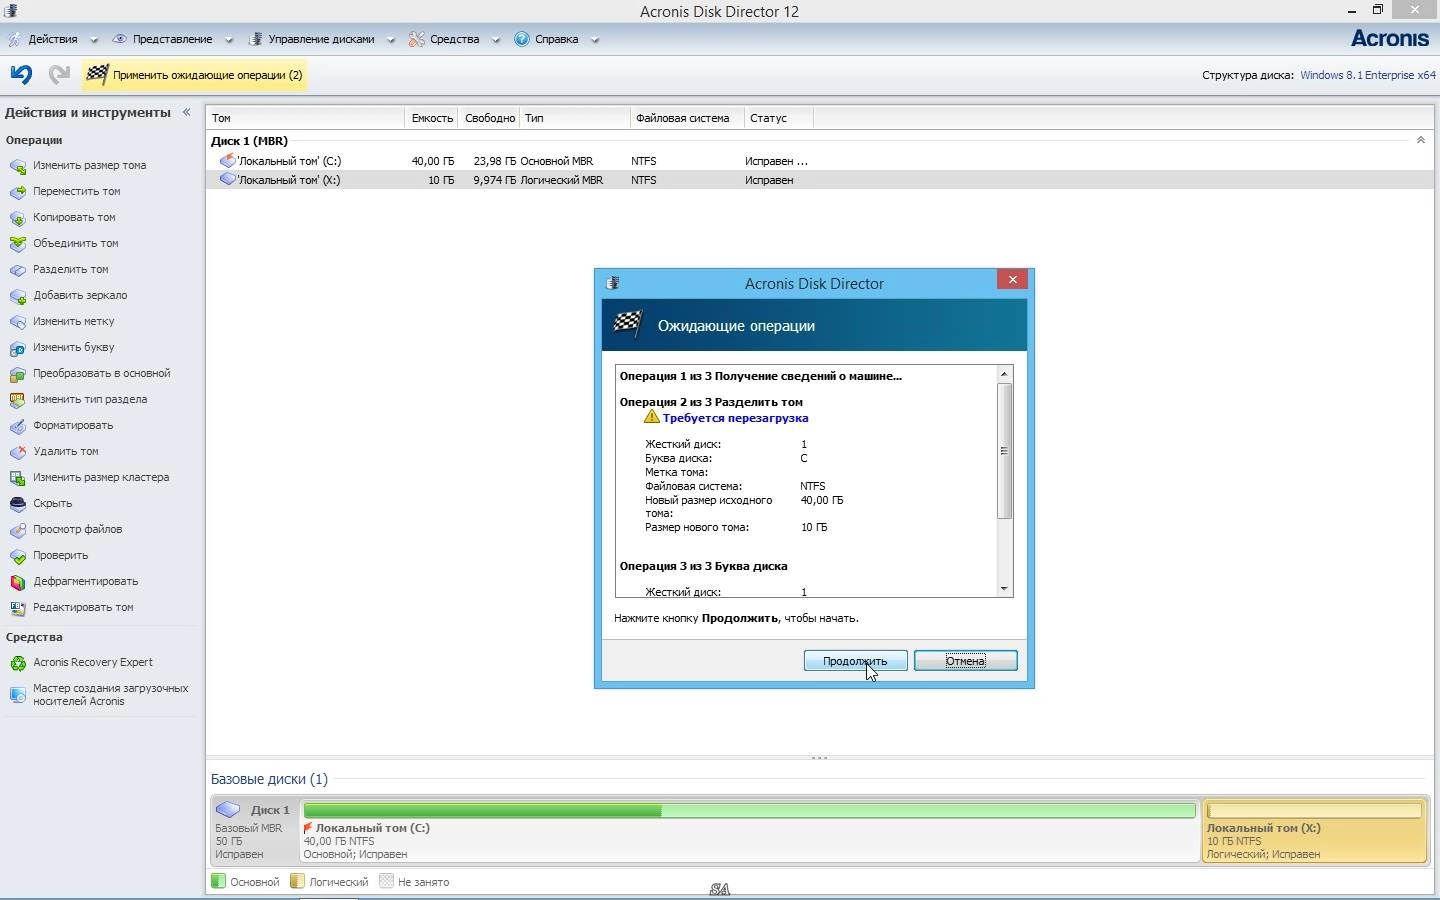Expand dropdown arrow next to 'Действия'
This screenshot has width=1440, height=900.
93,41
